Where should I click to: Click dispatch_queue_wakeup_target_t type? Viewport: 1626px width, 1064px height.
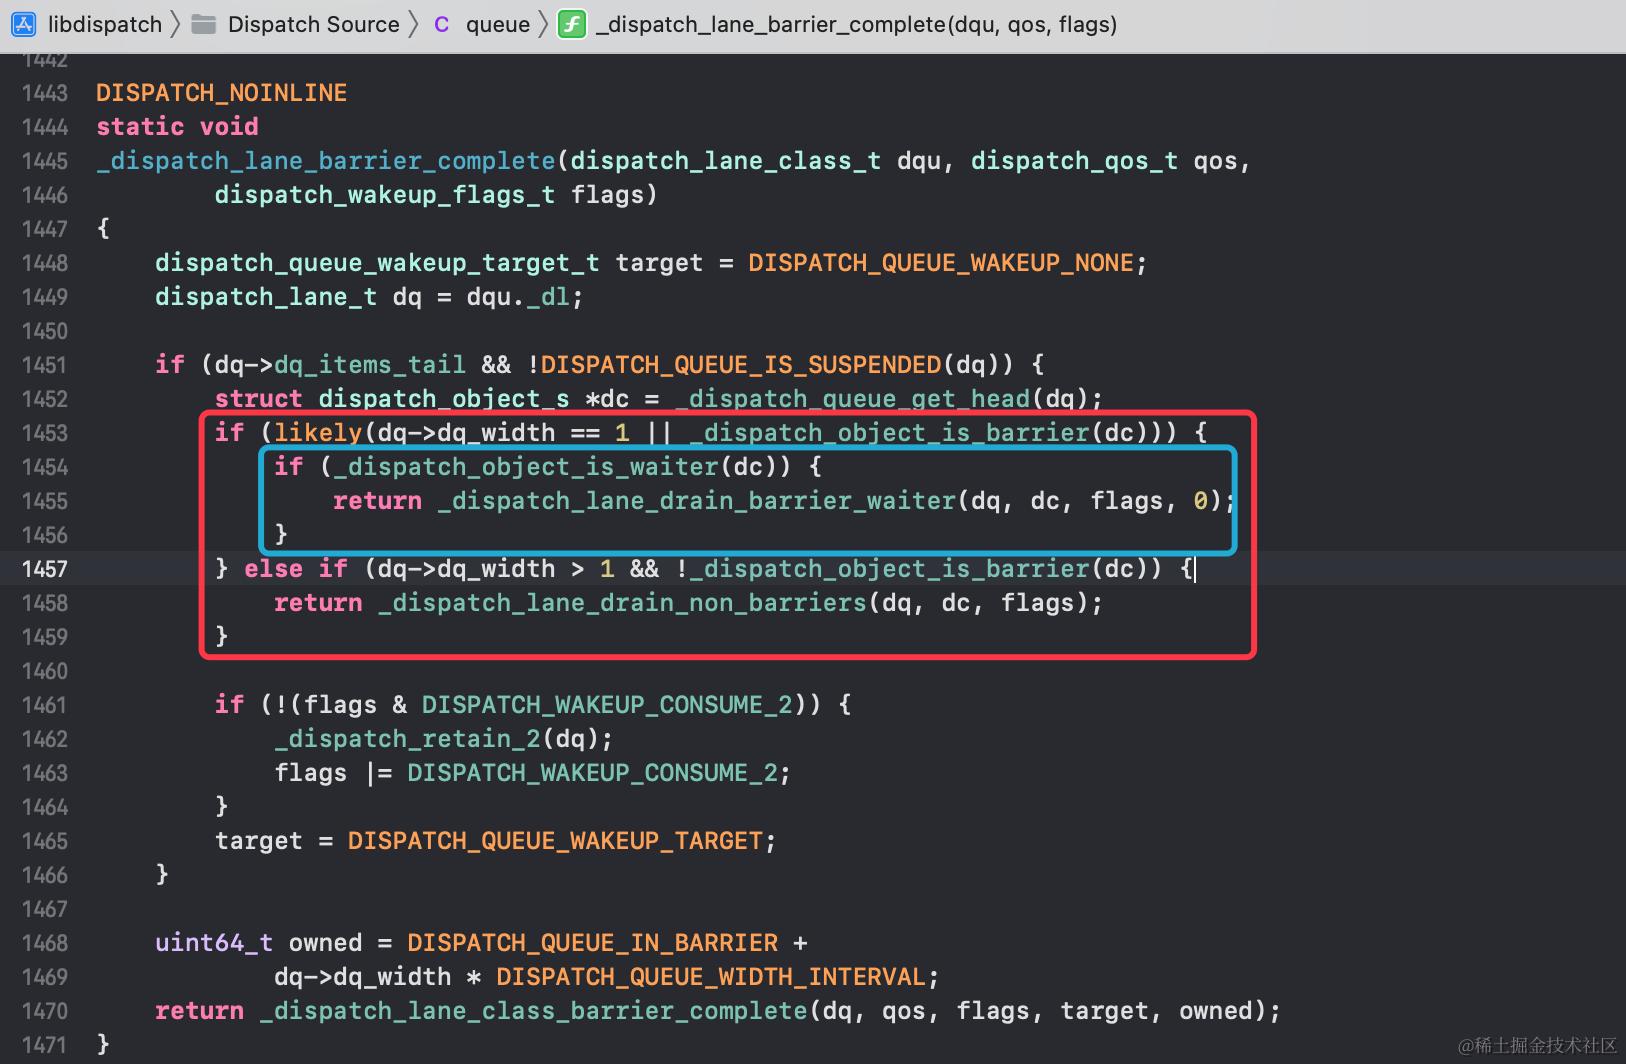click(377, 263)
